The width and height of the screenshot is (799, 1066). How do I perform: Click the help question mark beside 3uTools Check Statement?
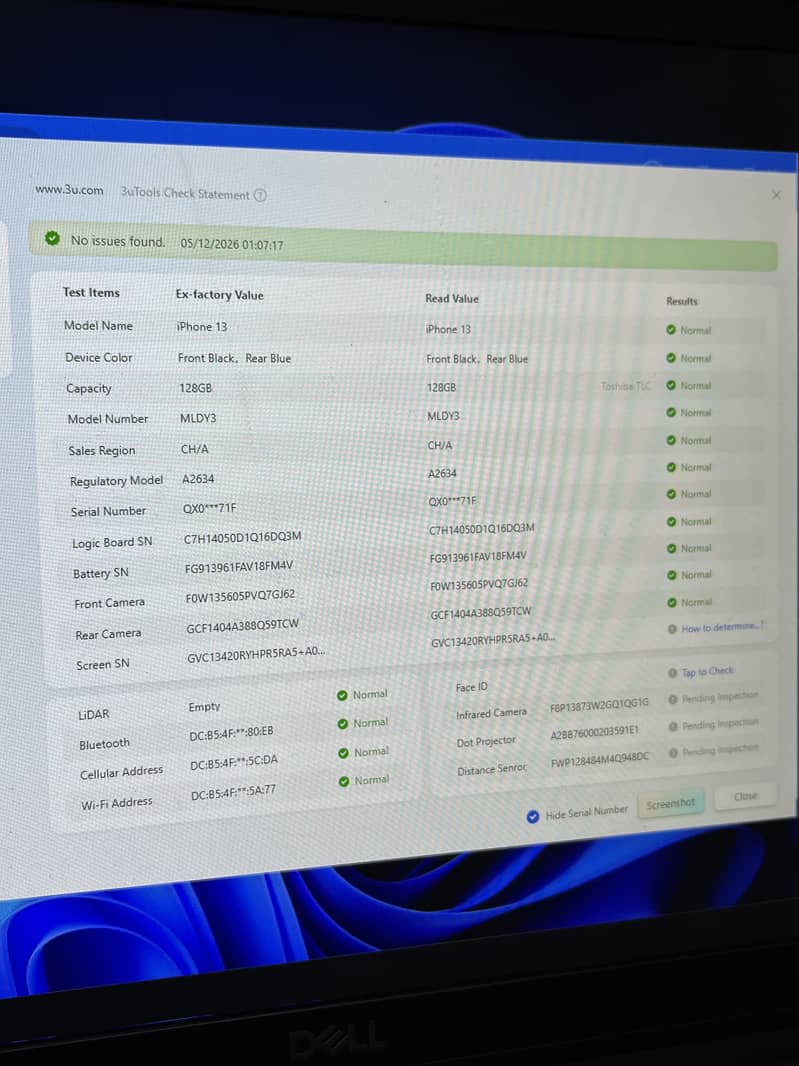260,195
